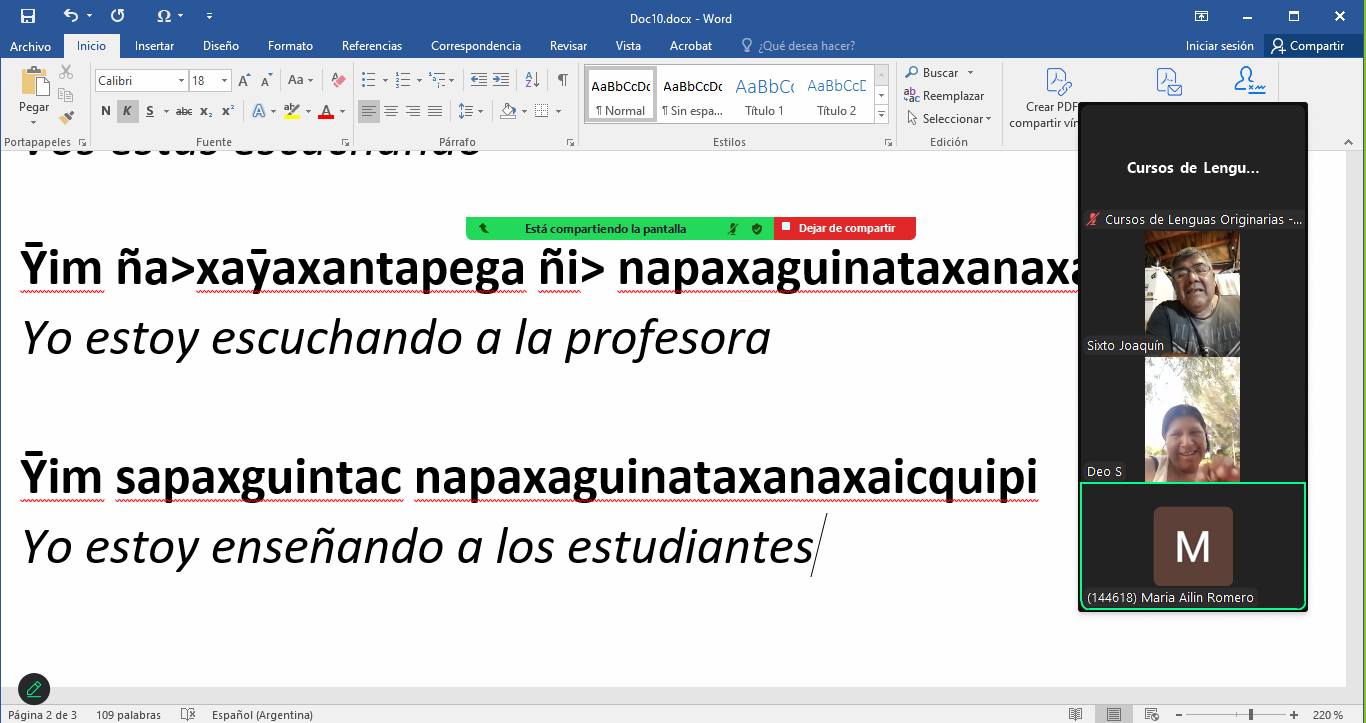Screen dimensions: 1366x723
Task: Click the green annotate pencil icon
Action: pos(34,688)
